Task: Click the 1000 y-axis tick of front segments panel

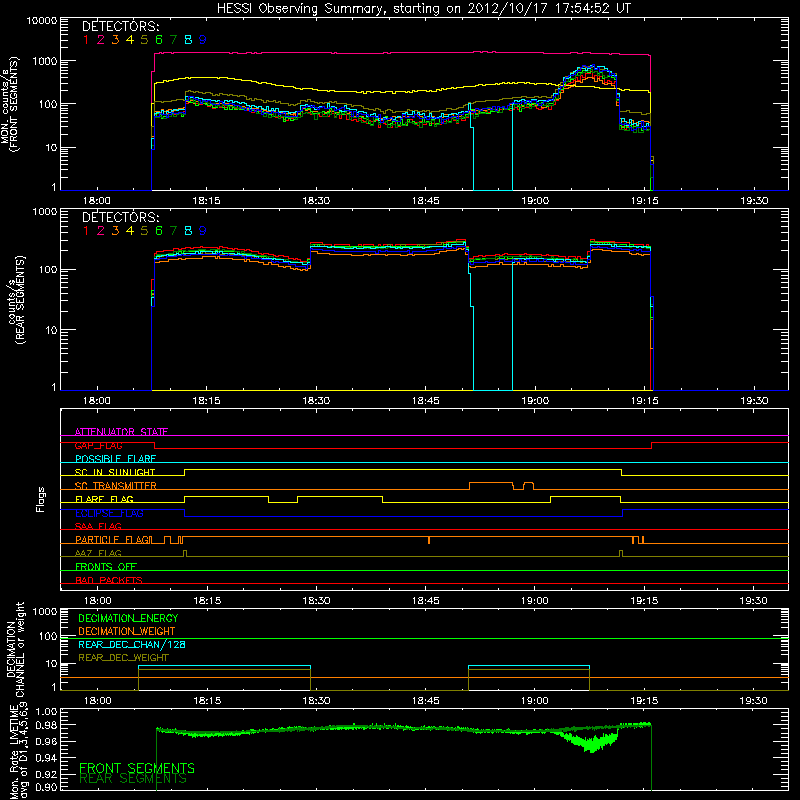Action: point(45,61)
